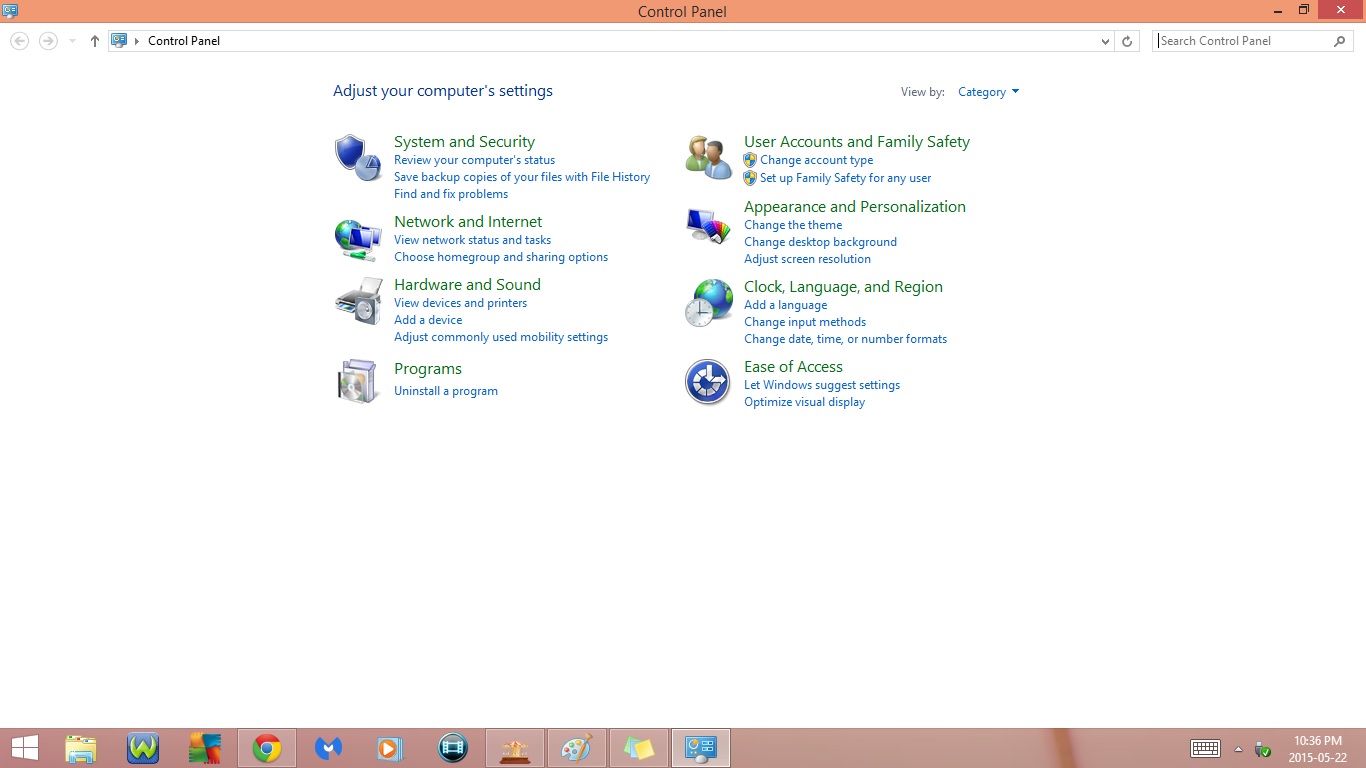
Task: Click View network status and tasks
Action: tap(472, 240)
